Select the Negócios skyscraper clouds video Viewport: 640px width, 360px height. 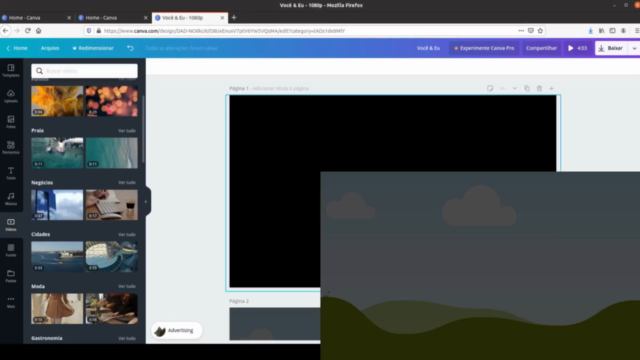pos(57,204)
